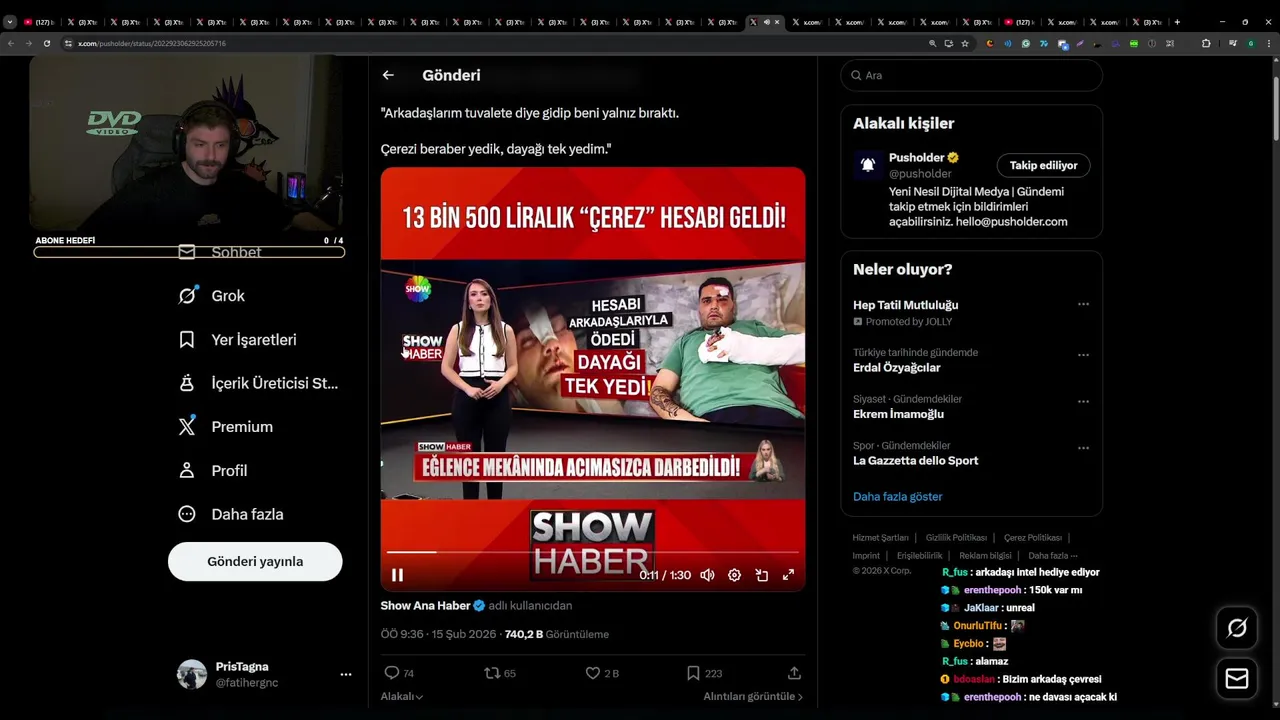
Task: Open the PrisTagna account avatar
Action: tap(192, 674)
